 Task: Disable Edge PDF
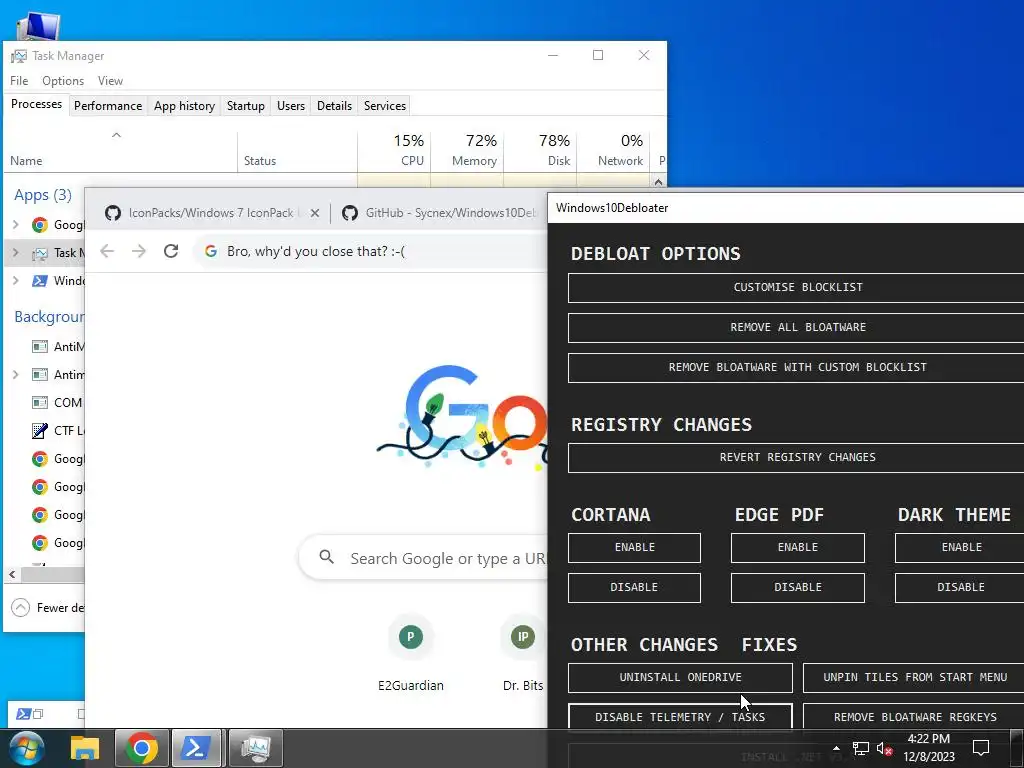pyautogui.click(x=798, y=588)
